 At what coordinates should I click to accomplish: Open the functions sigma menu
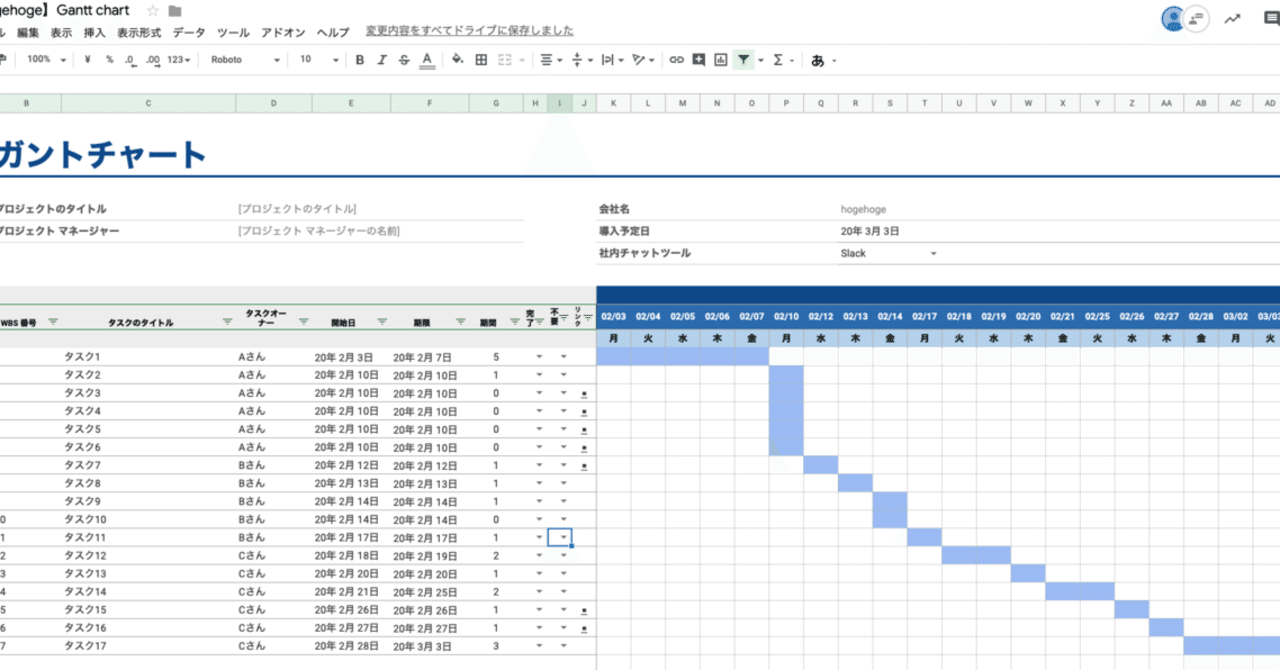click(x=778, y=60)
